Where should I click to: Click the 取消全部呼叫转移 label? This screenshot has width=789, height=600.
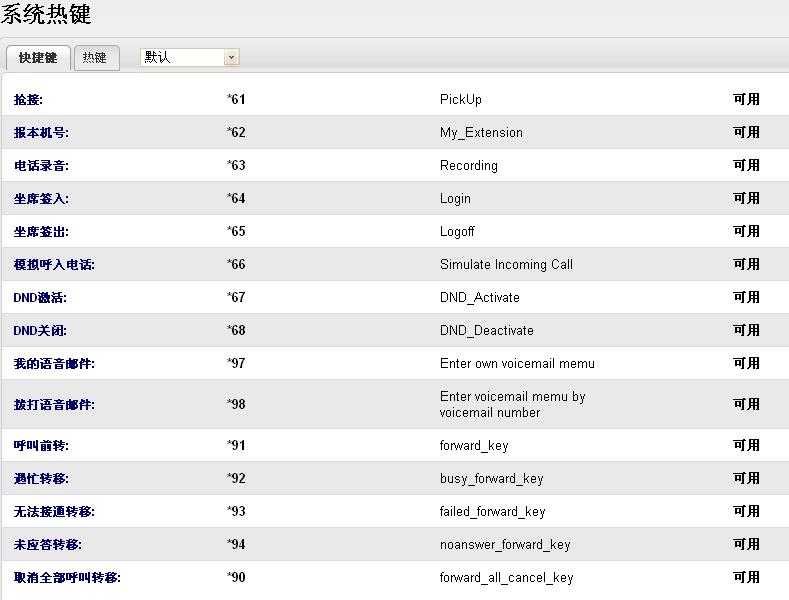coord(67,578)
